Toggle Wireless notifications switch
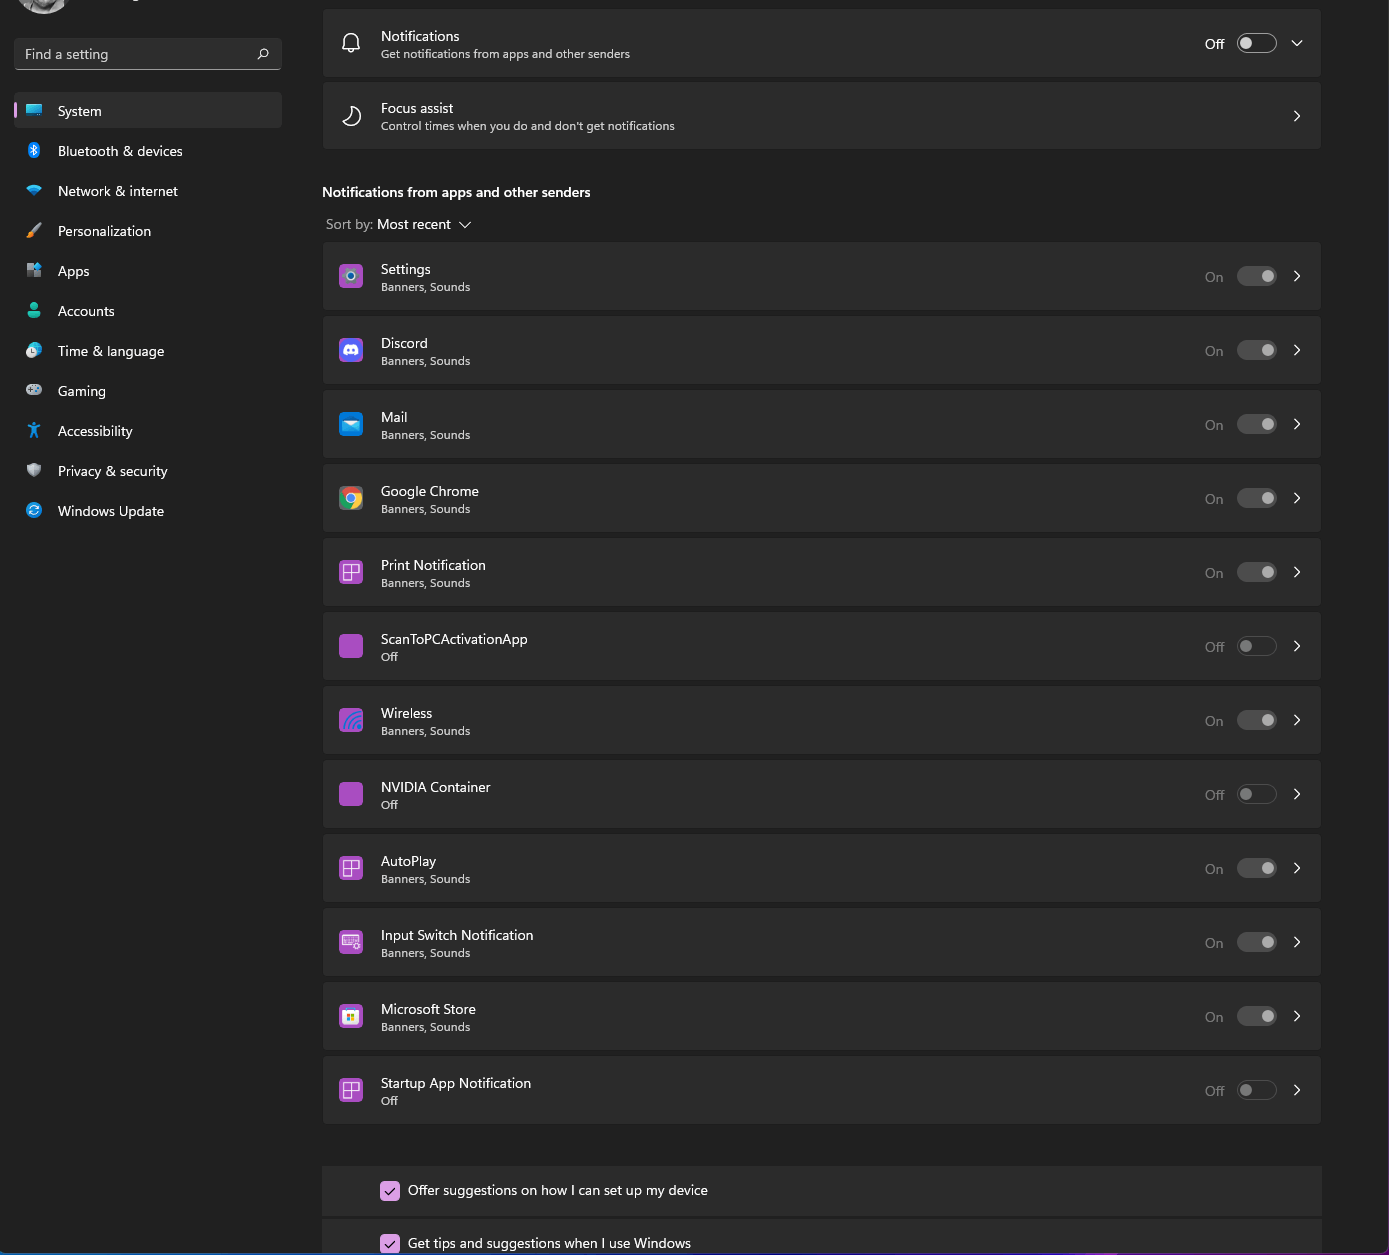Viewport: 1389px width, 1255px height. point(1257,720)
